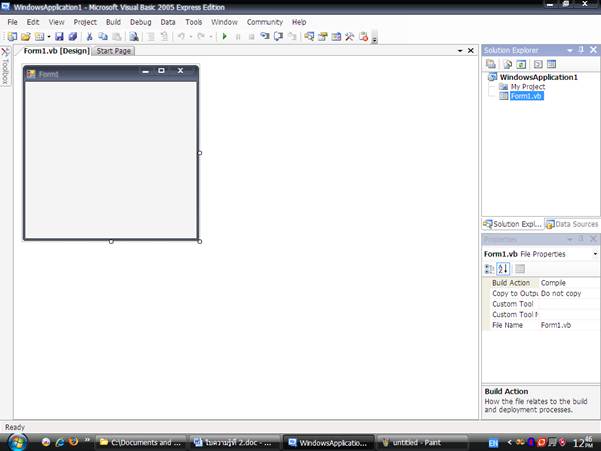Click View Designer icon in Solution Explorer
This screenshot has height=451, width=601.
pos(552,64)
